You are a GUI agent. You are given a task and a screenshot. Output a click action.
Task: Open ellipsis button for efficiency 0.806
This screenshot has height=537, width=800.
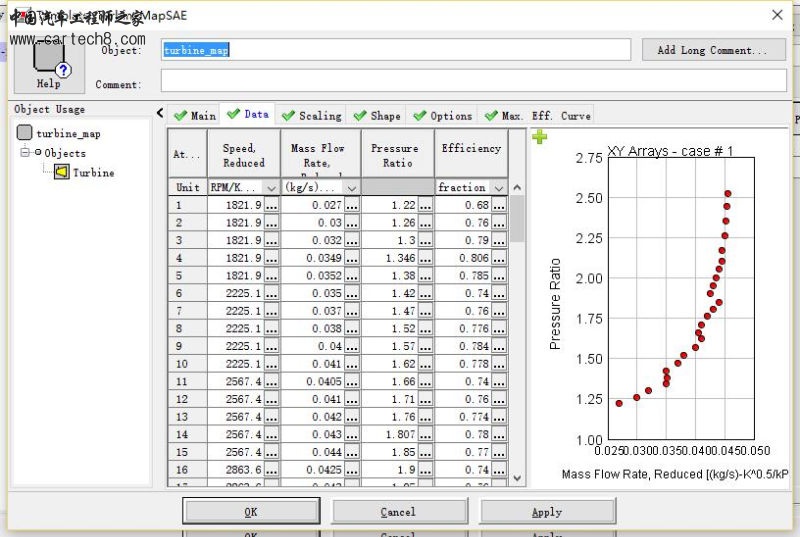[x=499, y=258]
